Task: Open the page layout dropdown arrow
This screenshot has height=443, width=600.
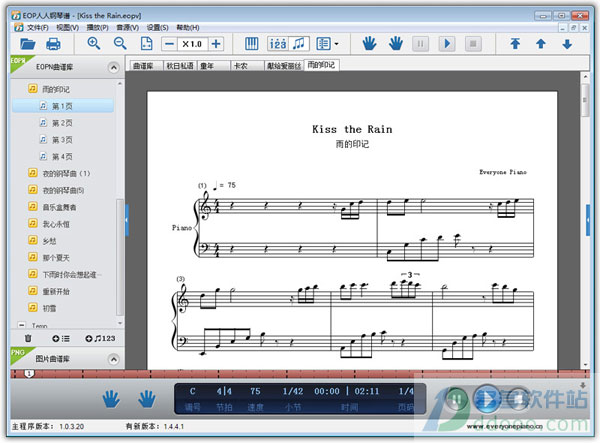Action: (336, 44)
